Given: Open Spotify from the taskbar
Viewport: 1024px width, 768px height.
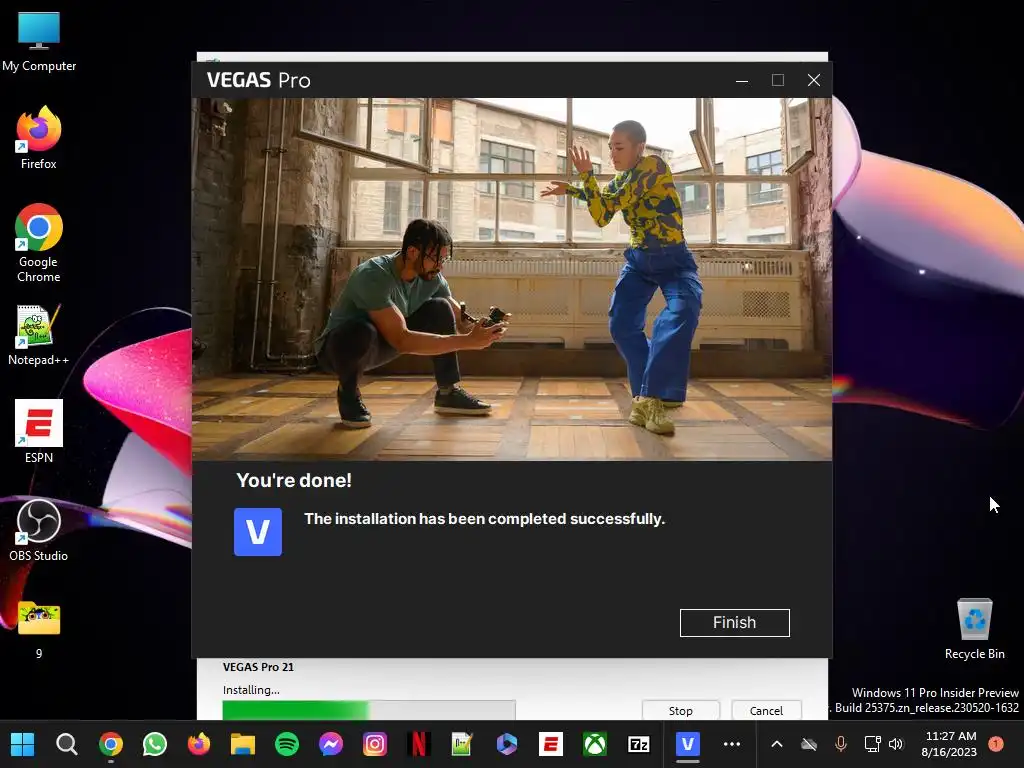Looking at the screenshot, I should pyautogui.click(x=287, y=744).
